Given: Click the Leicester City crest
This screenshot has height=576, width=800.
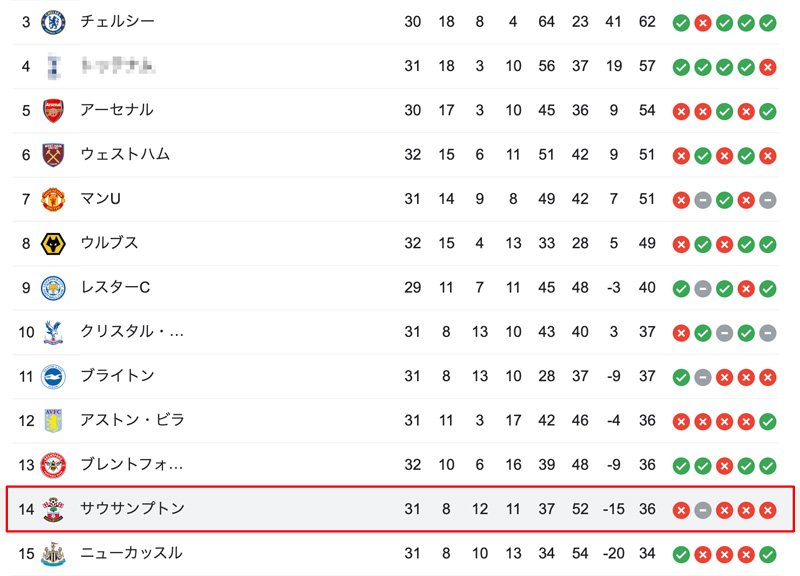Looking at the screenshot, I should click(53, 288).
